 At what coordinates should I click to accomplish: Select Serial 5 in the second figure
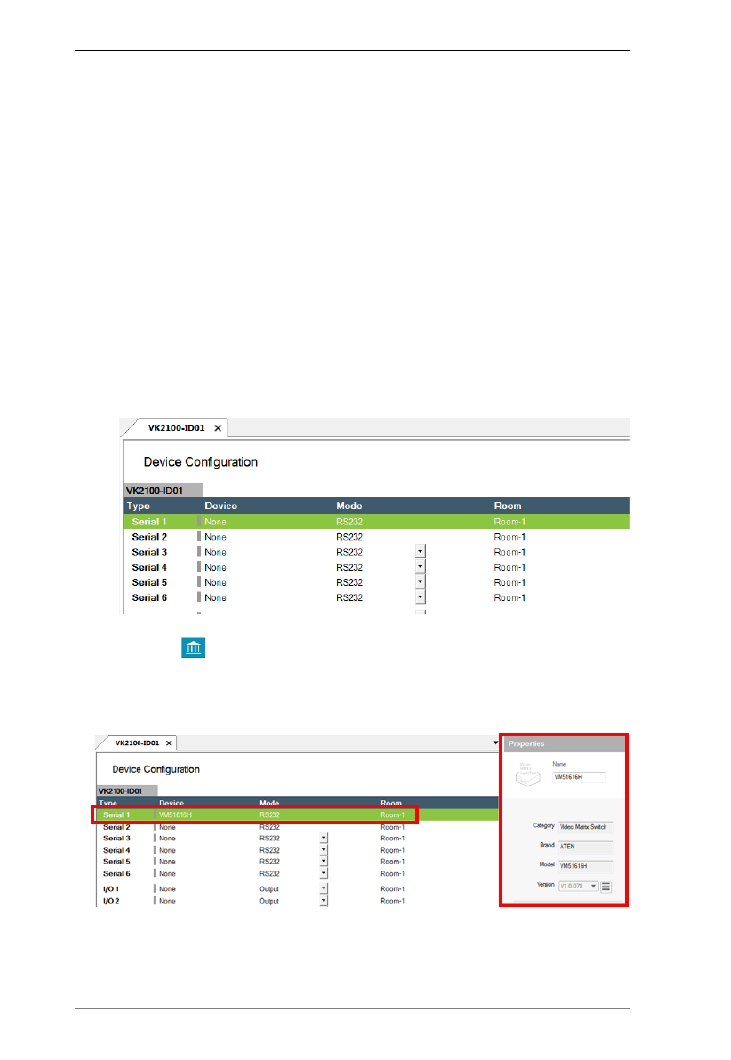pos(116,862)
